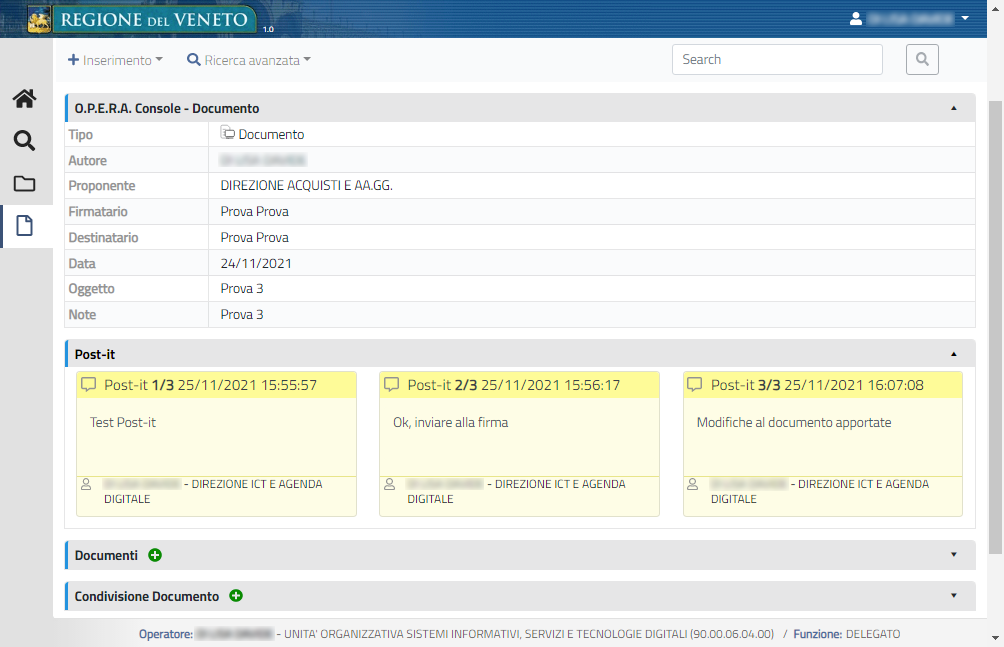This screenshot has width=1004, height=647.
Task: Click the magnifier search button
Action: [922, 60]
